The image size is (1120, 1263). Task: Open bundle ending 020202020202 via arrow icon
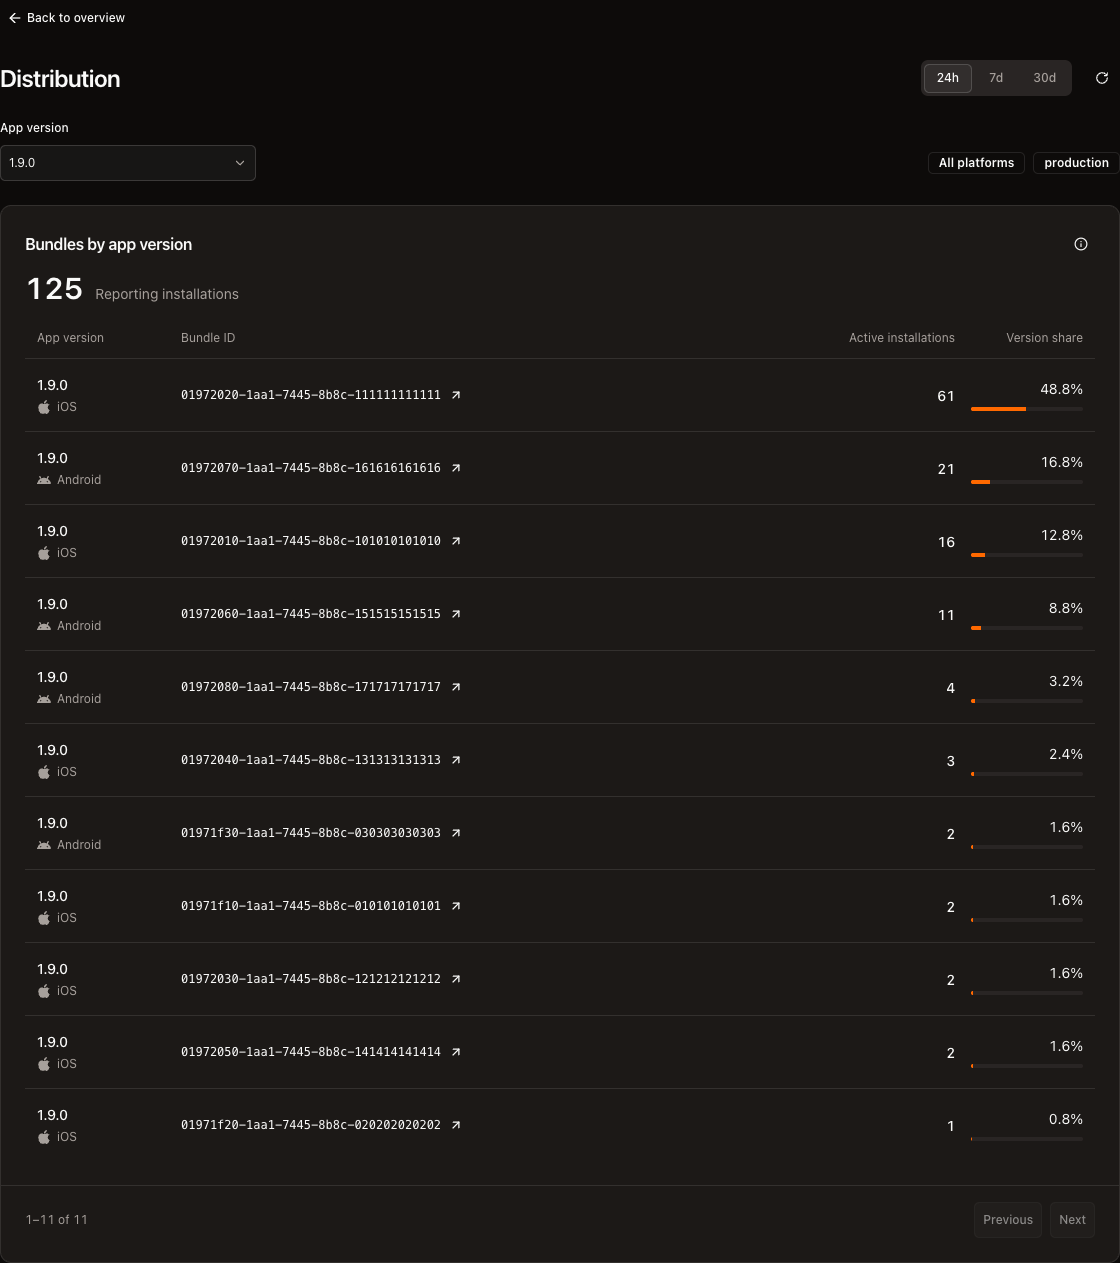[x=456, y=1125]
